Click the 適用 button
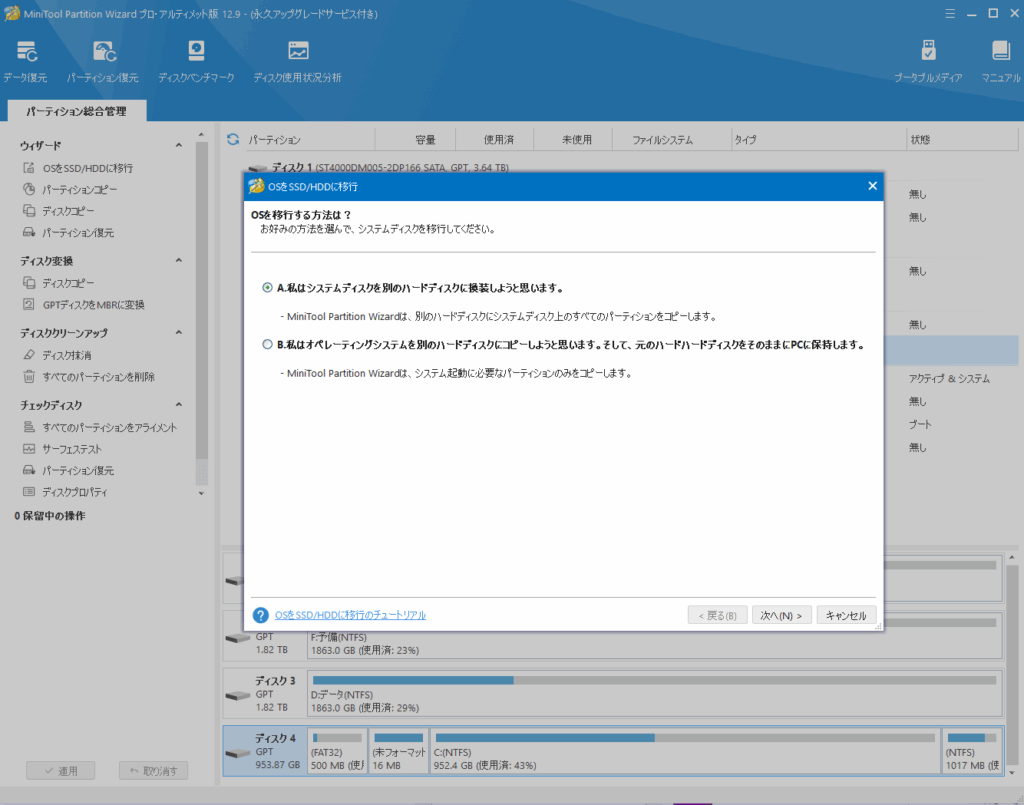The width and height of the screenshot is (1024, 805). pyautogui.click(x=60, y=770)
